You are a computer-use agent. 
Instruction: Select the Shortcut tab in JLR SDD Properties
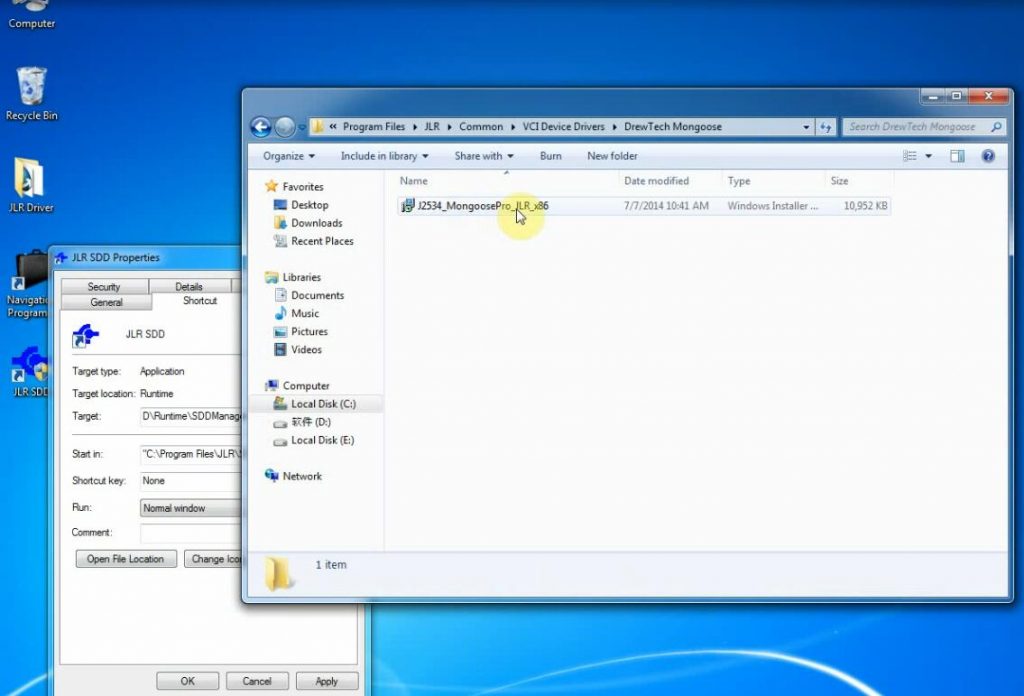click(199, 300)
